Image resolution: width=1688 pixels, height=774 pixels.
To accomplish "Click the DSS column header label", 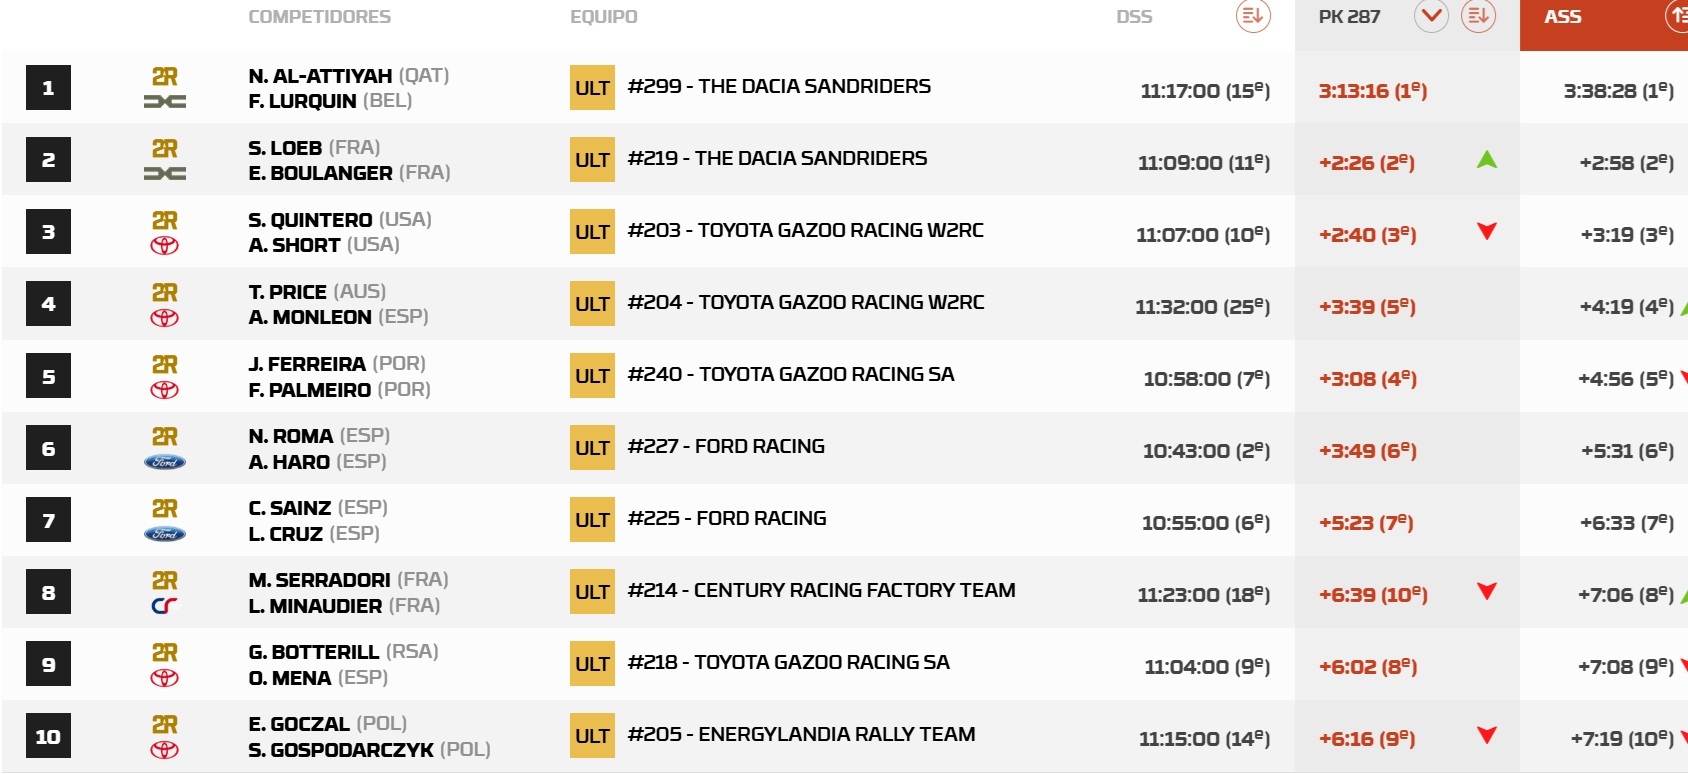I will [x=1134, y=17].
